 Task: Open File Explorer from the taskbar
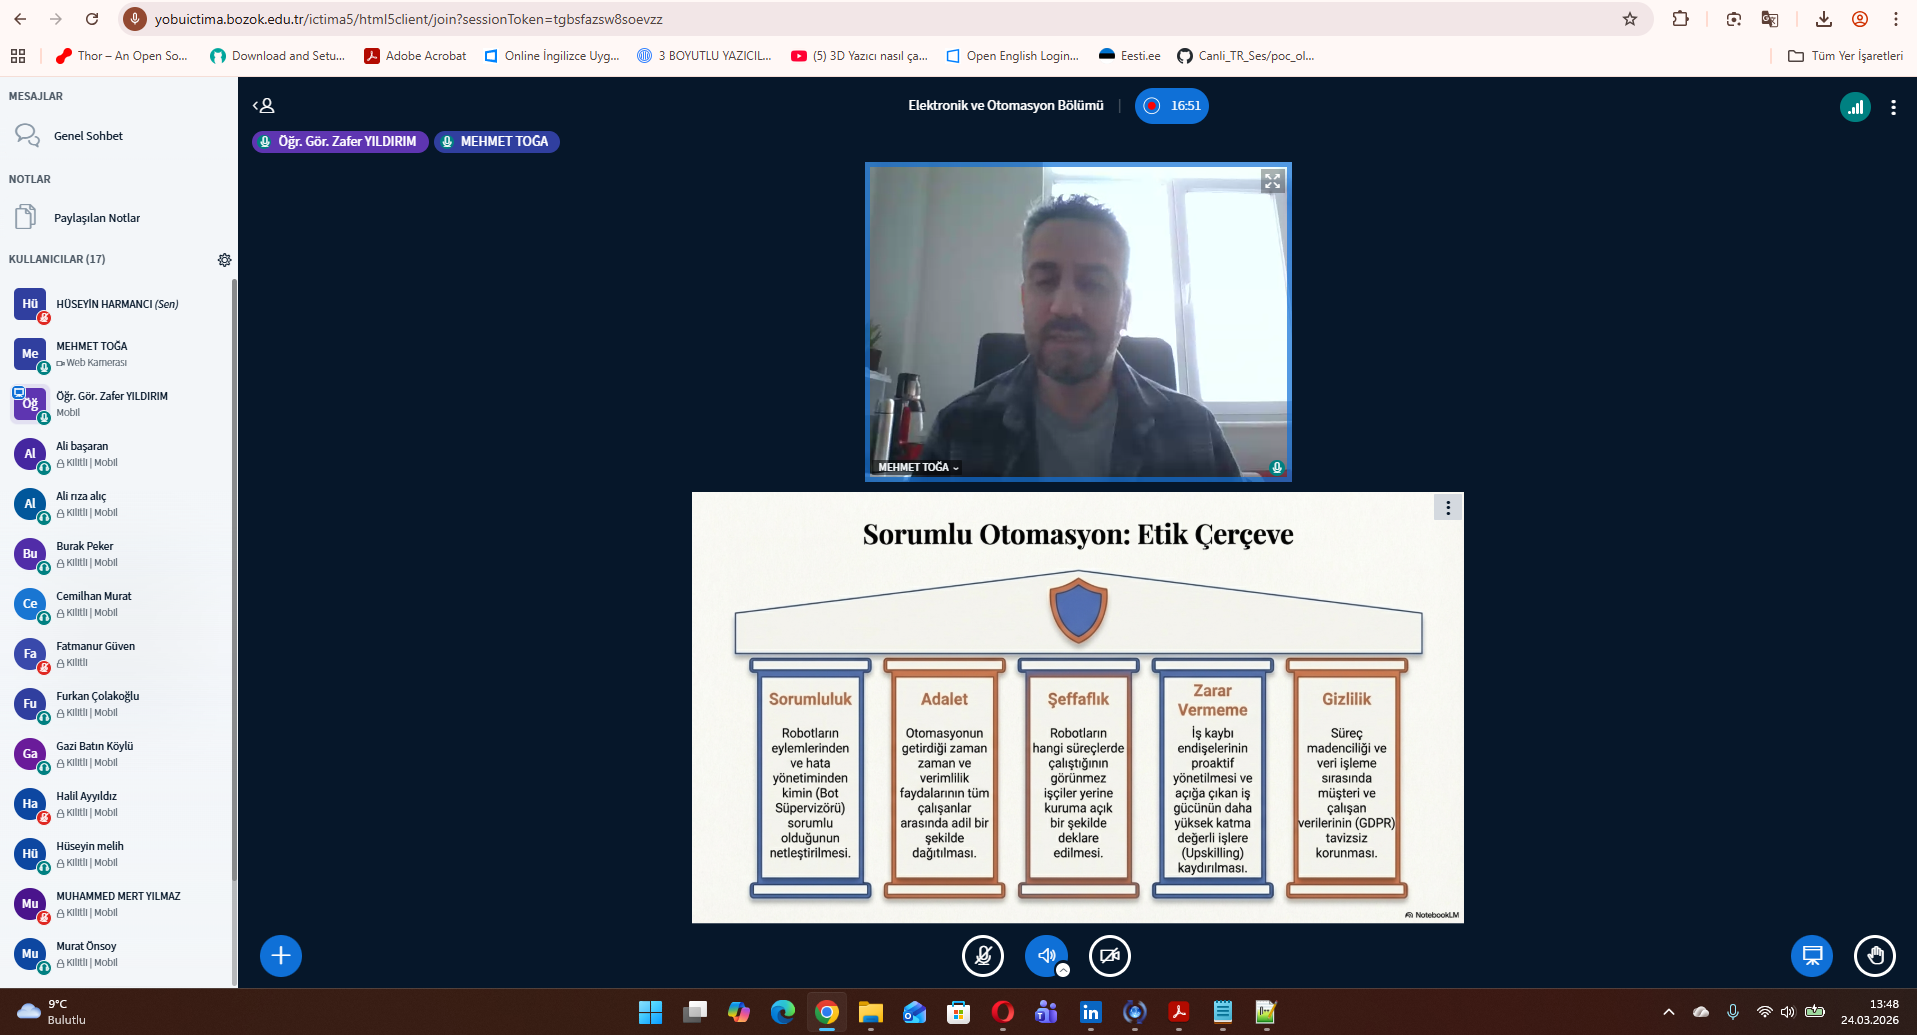[x=870, y=1013]
